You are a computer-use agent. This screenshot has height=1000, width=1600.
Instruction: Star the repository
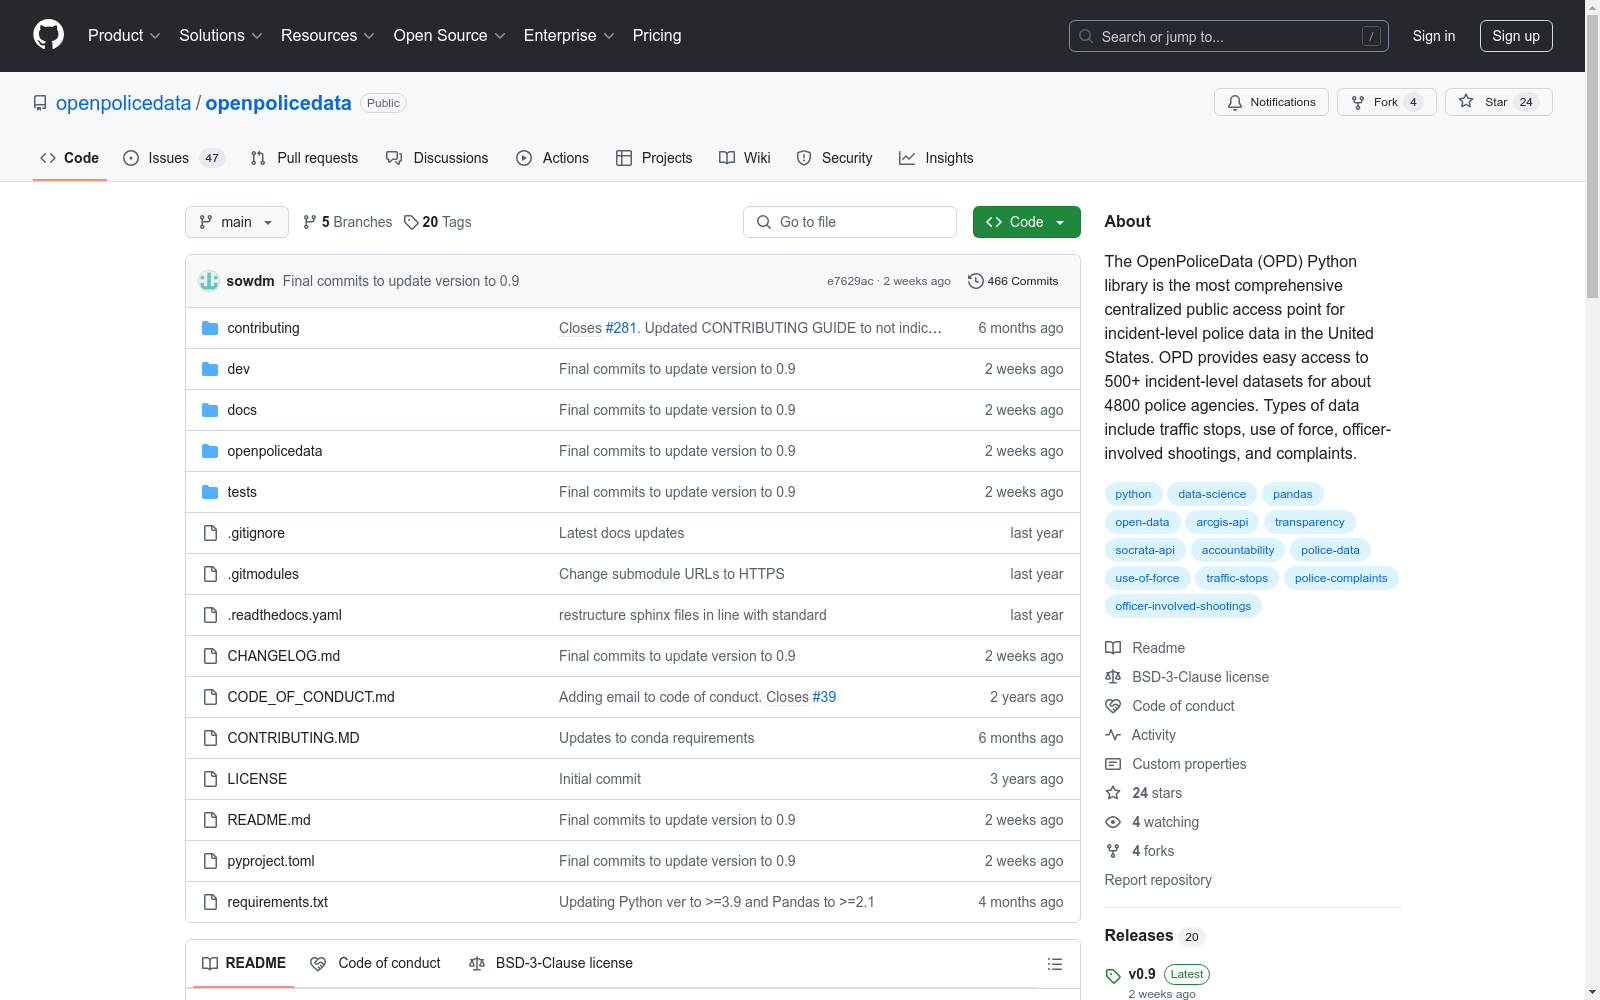1498,102
